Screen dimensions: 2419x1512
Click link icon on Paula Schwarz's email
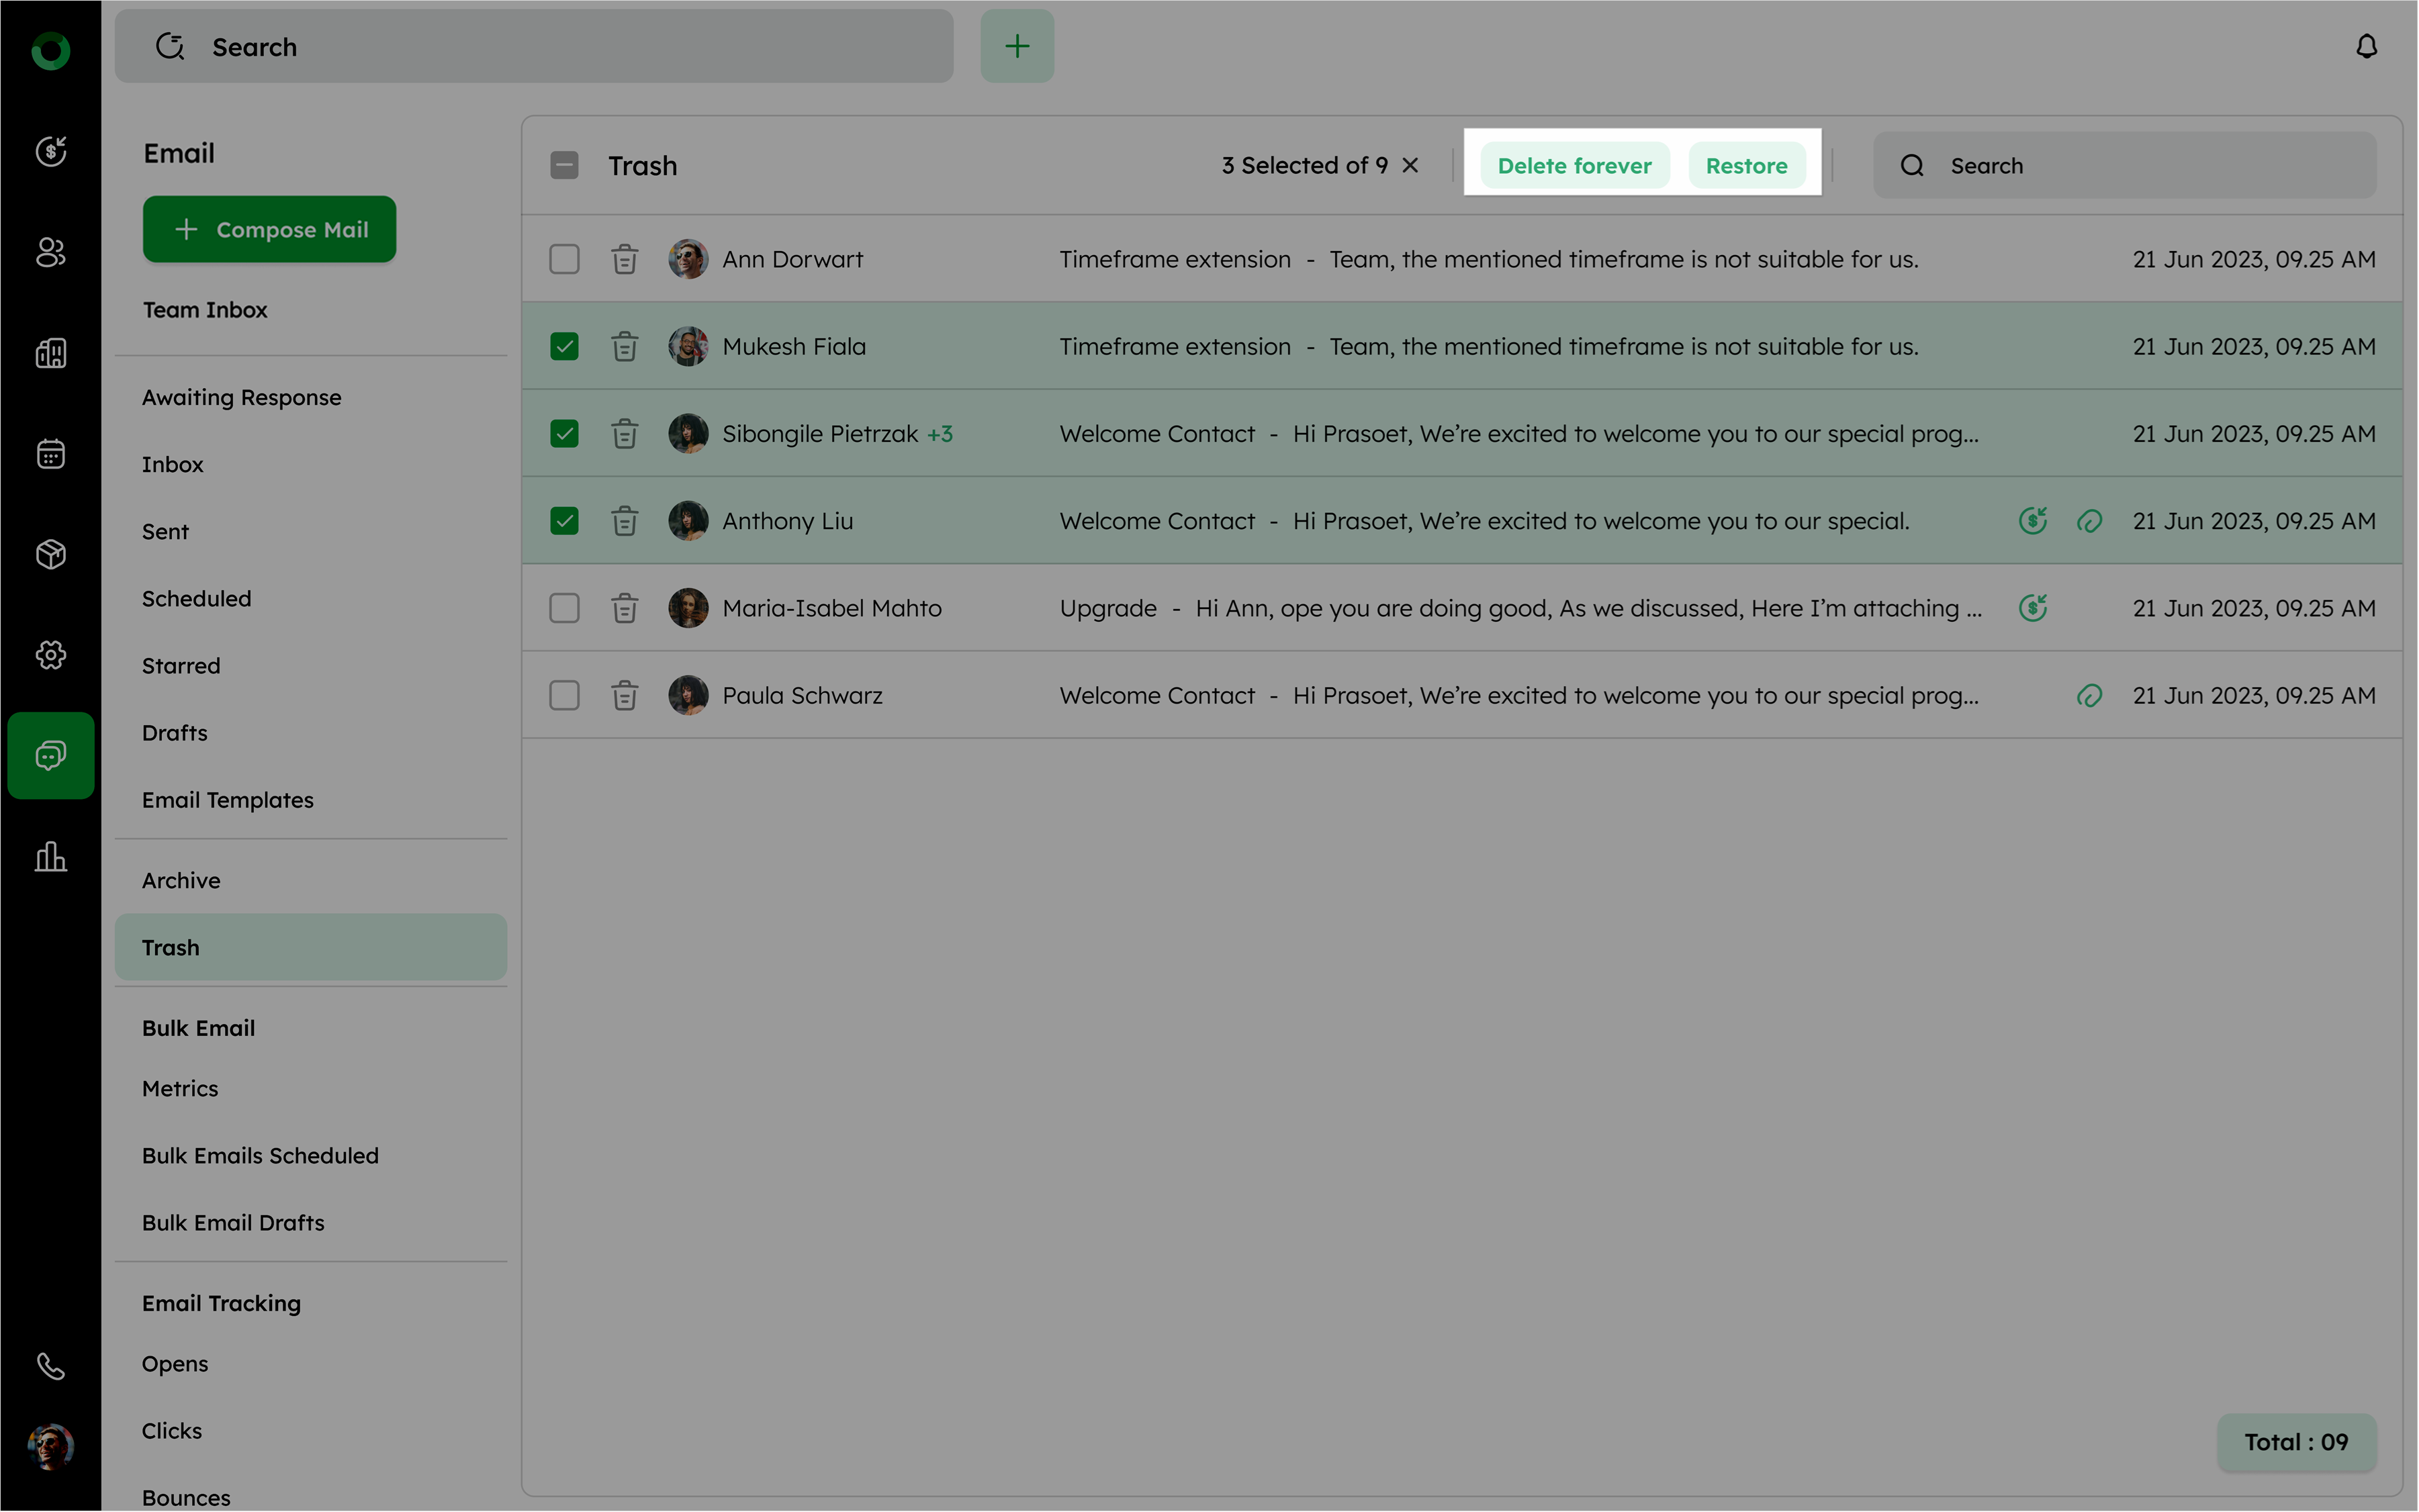(2089, 696)
